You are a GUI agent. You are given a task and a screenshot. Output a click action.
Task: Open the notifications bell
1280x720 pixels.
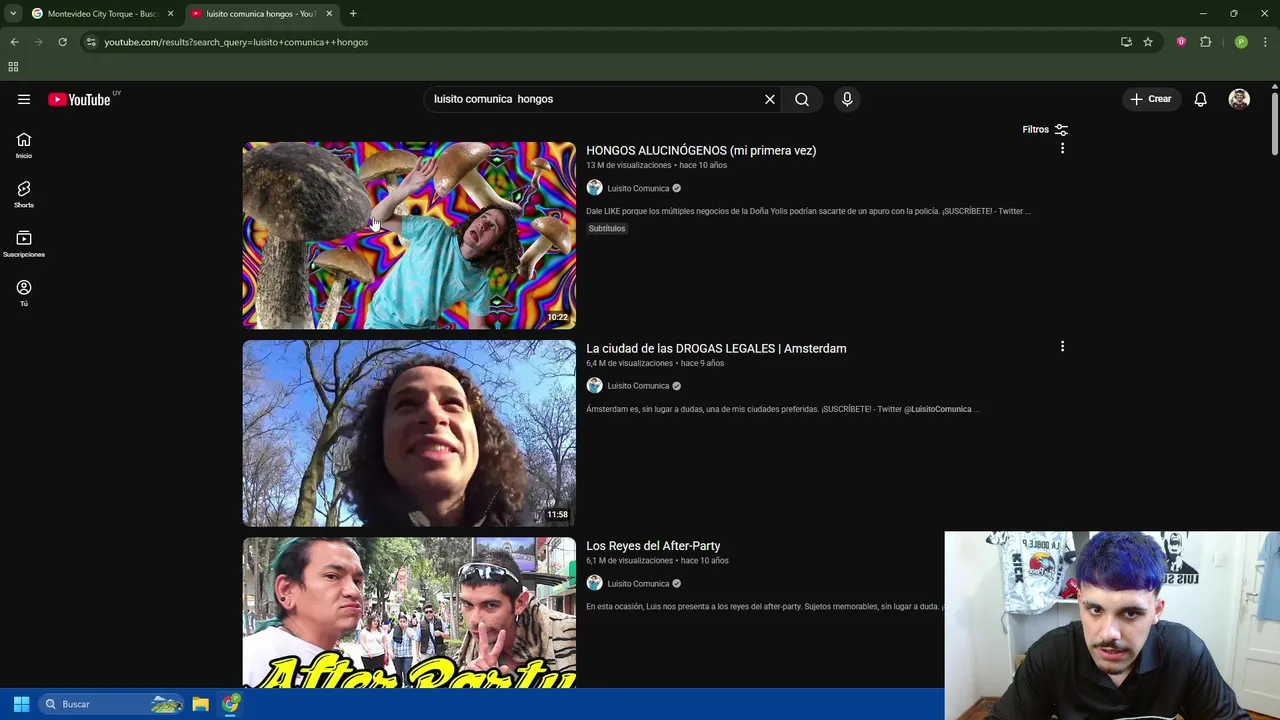pos(1201,99)
